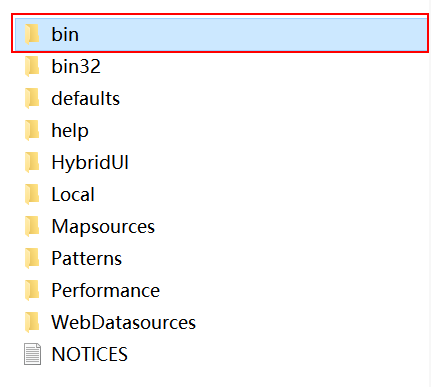The width and height of the screenshot is (437, 387).
Task: Select the Patterns folder label
Action: click(87, 258)
